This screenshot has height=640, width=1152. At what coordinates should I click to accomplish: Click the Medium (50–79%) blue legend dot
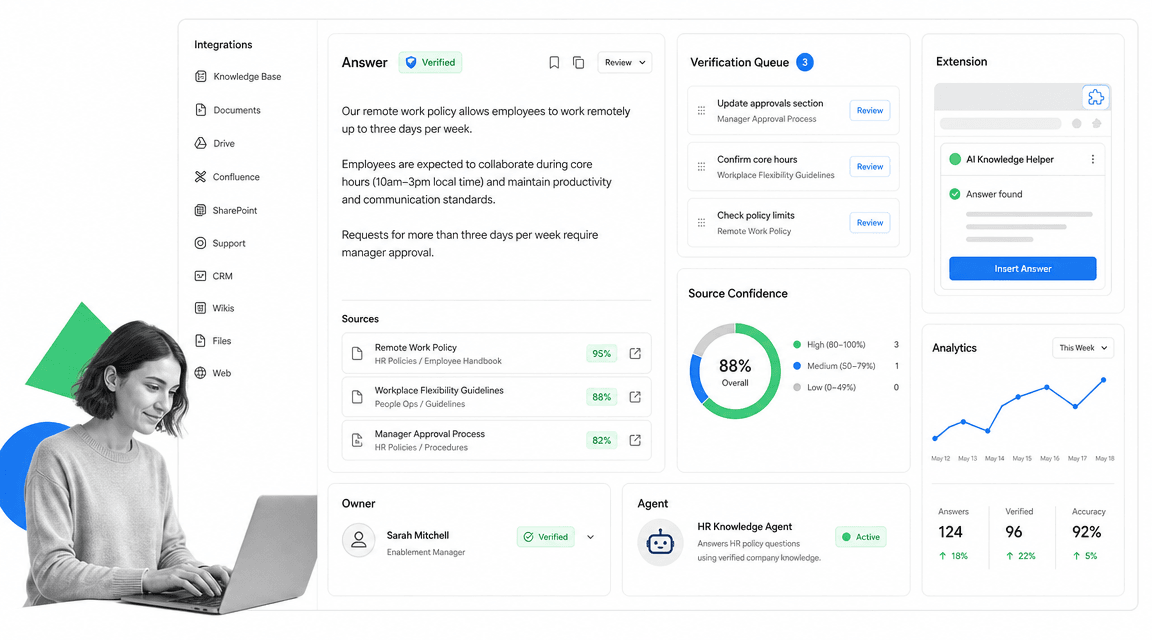(797, 366)
